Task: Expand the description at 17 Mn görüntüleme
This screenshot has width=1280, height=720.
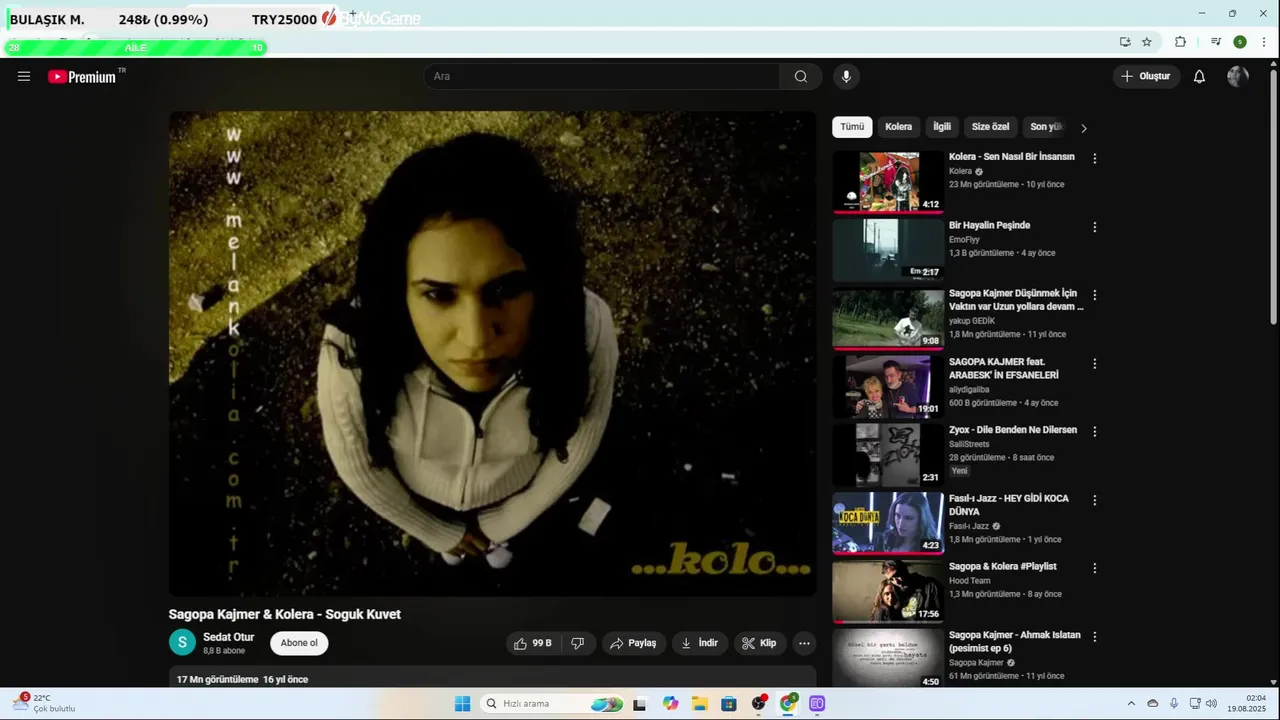Action: (492, 679)
